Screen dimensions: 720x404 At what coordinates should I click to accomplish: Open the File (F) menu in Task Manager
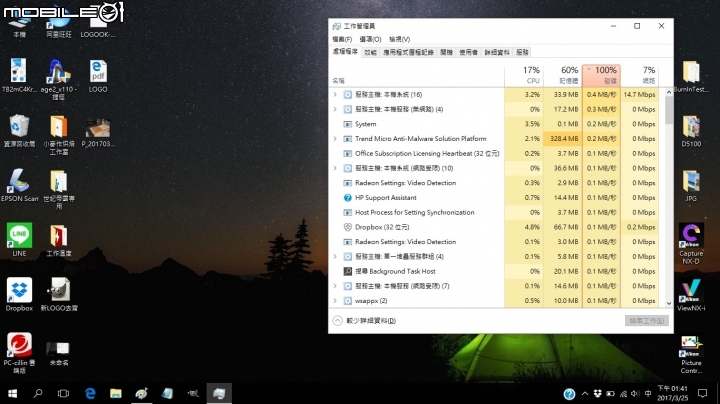342,39
